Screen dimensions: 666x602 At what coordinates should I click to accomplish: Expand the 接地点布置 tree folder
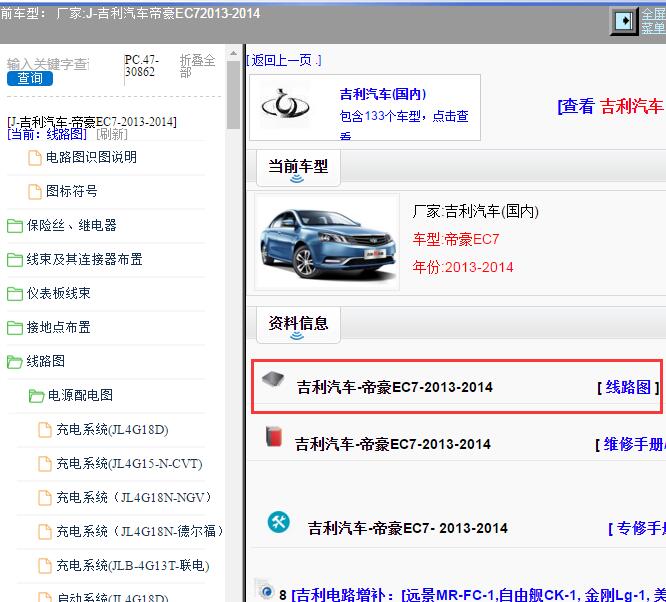59,327
